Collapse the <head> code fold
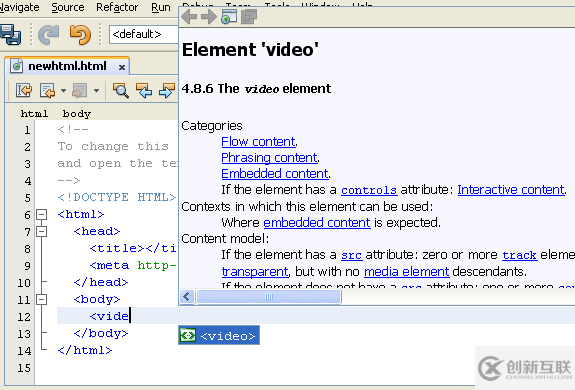The height and width of the screenshot is (390, 575). (x=42, y=232)
